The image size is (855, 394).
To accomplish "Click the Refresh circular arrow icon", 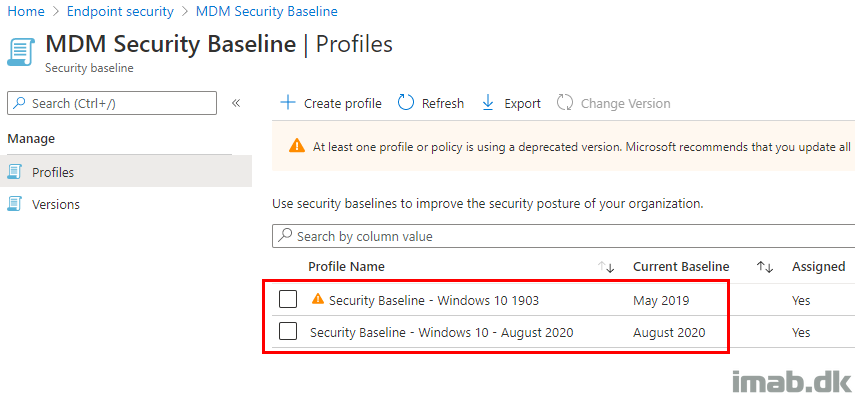I will pyautogui.click(x=406, y=102).
